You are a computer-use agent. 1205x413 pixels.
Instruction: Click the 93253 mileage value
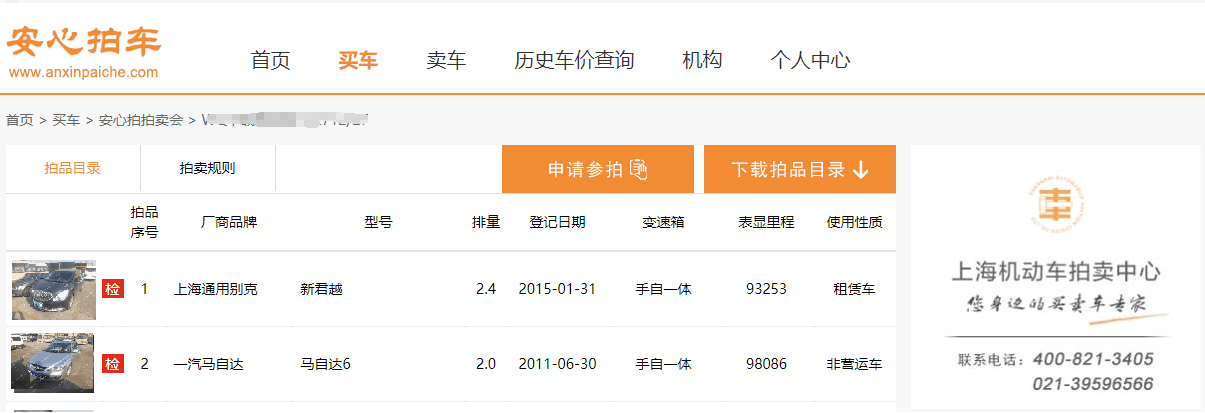766,289
